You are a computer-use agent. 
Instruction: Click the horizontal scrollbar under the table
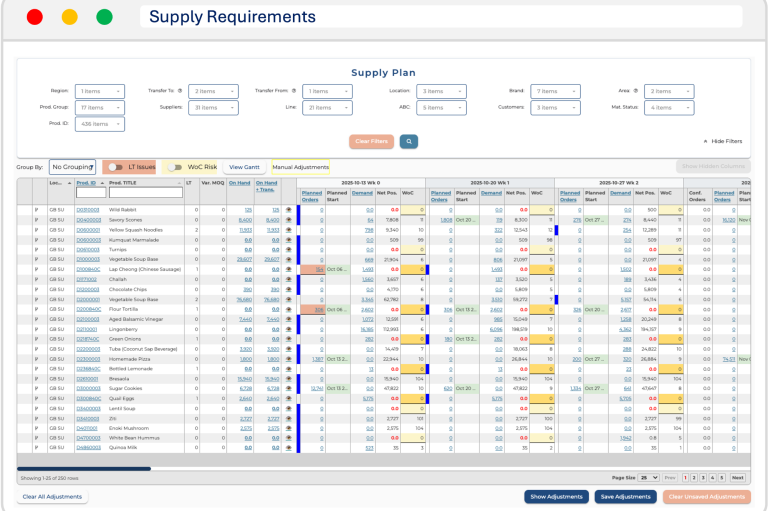tap(85, 468)
